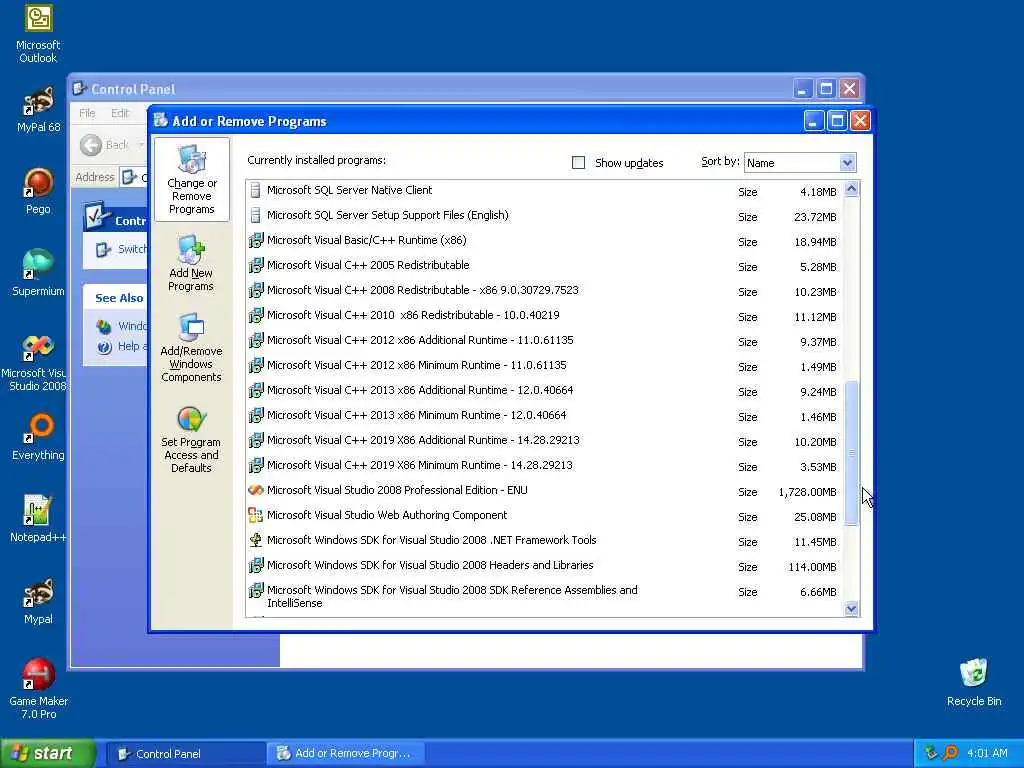The width and height of the screenshot is (1024, 768).
Task: Select Visual C++ 2013 x86 Additional Runtime
Action: [x=546, y=391]
